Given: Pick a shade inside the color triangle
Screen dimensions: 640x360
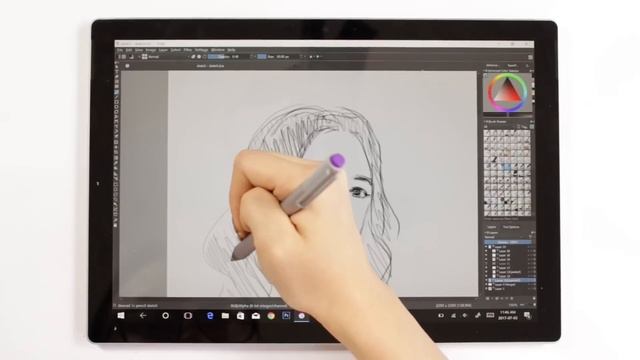Looking at the screenshot, I should pos(507,93).
